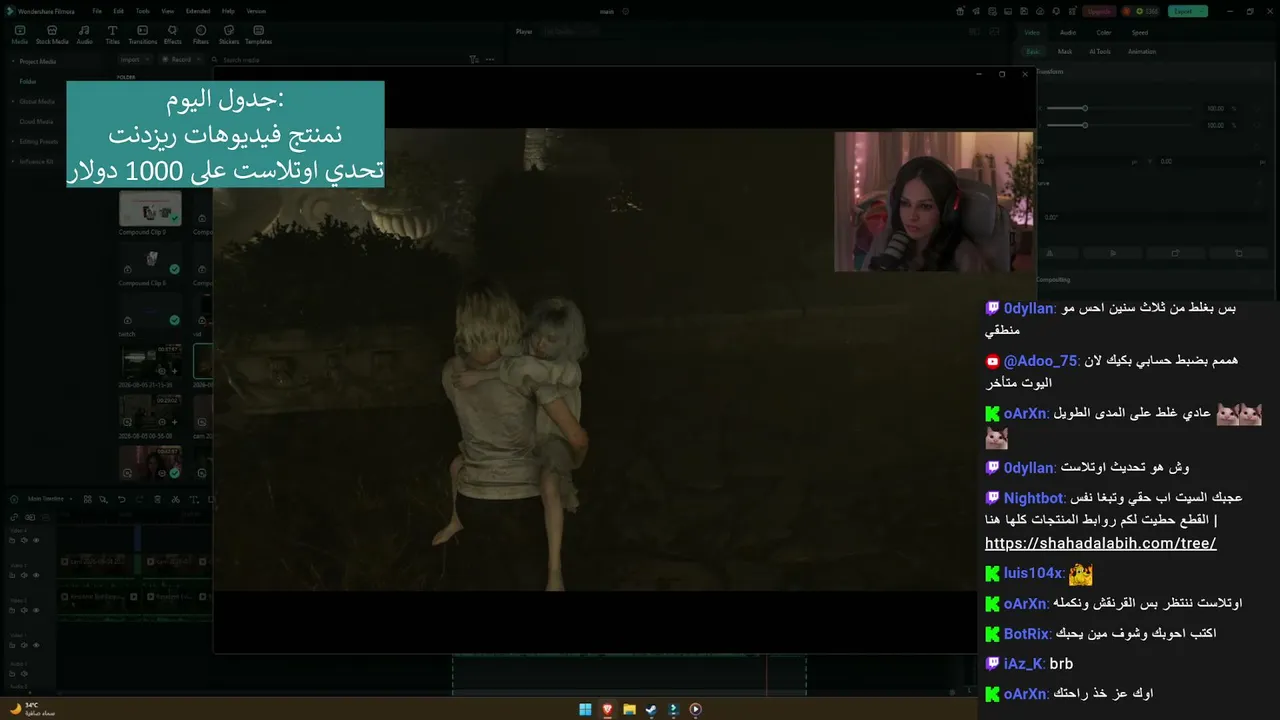The width and height of the screenshot is (1280, 720).
Task: Open the Export dropdown arrow
Action: tap(1202, 12)
